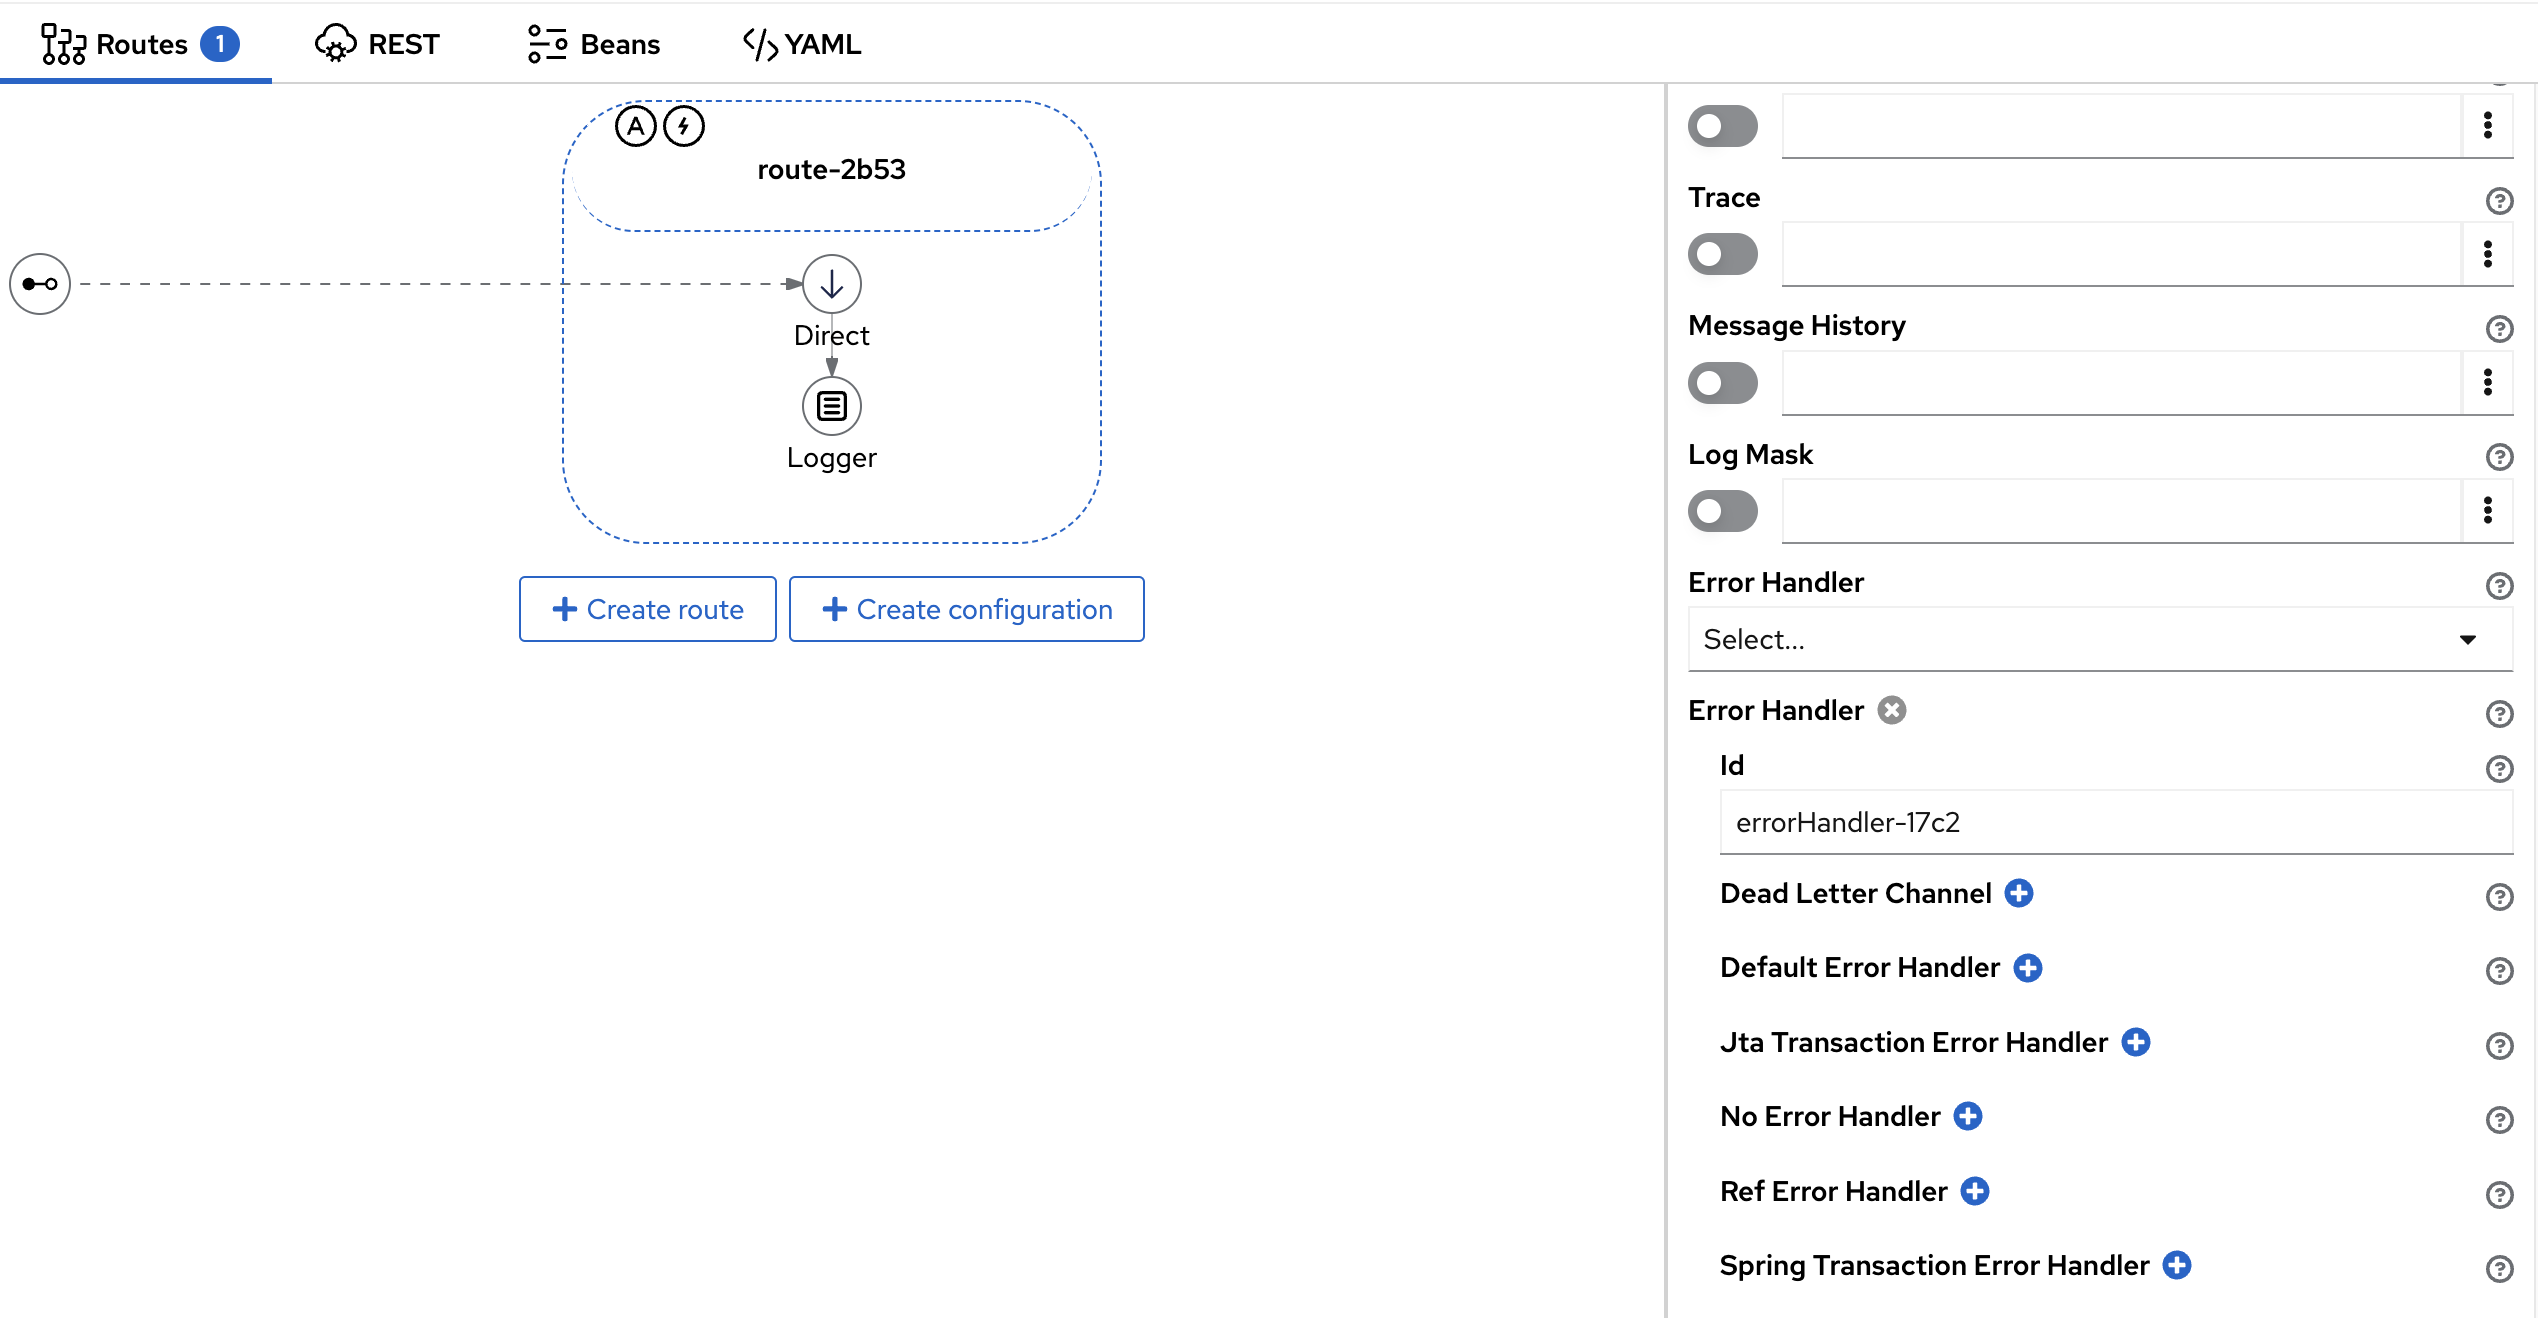Open the Trace field options menu
The image size is (2538, 1318).
2487,254
